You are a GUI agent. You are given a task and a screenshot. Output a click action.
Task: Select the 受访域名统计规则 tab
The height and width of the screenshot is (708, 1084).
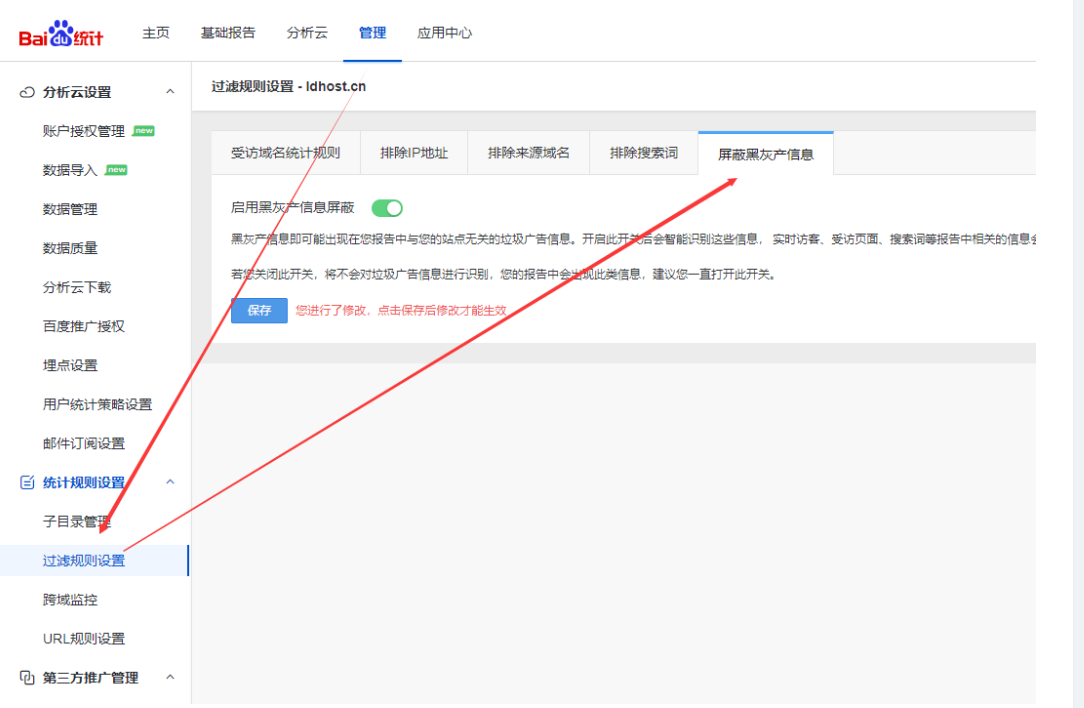click(285, 153)
